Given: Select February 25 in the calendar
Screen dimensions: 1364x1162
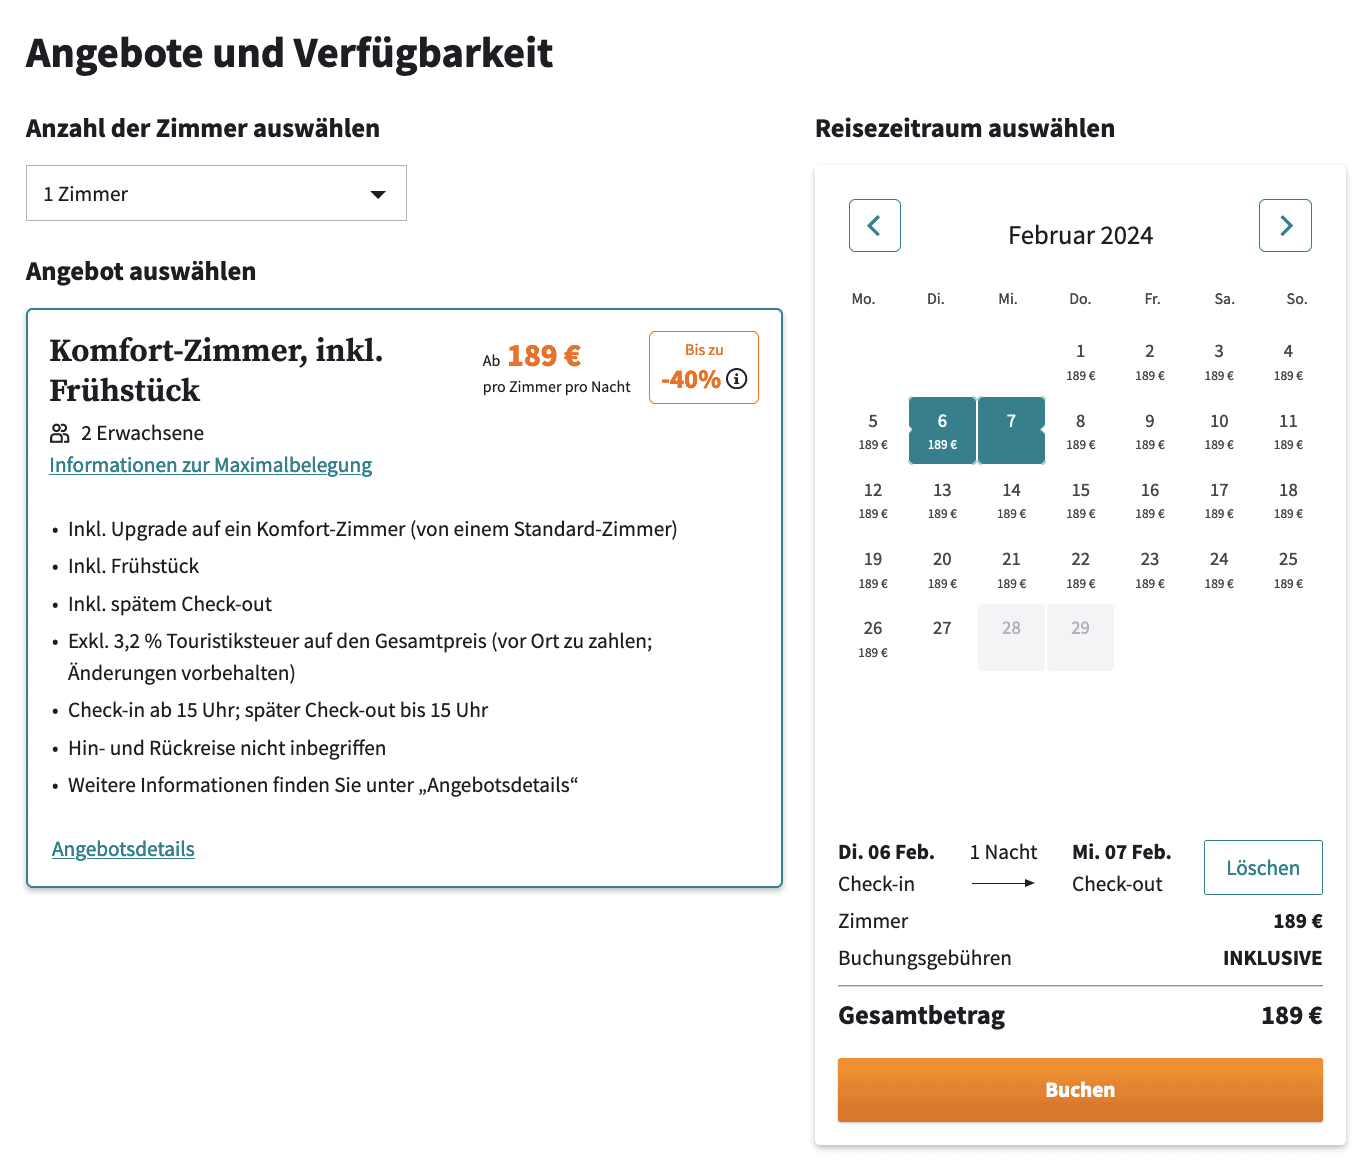Looking at the screenshot, I should (1288, 568).
